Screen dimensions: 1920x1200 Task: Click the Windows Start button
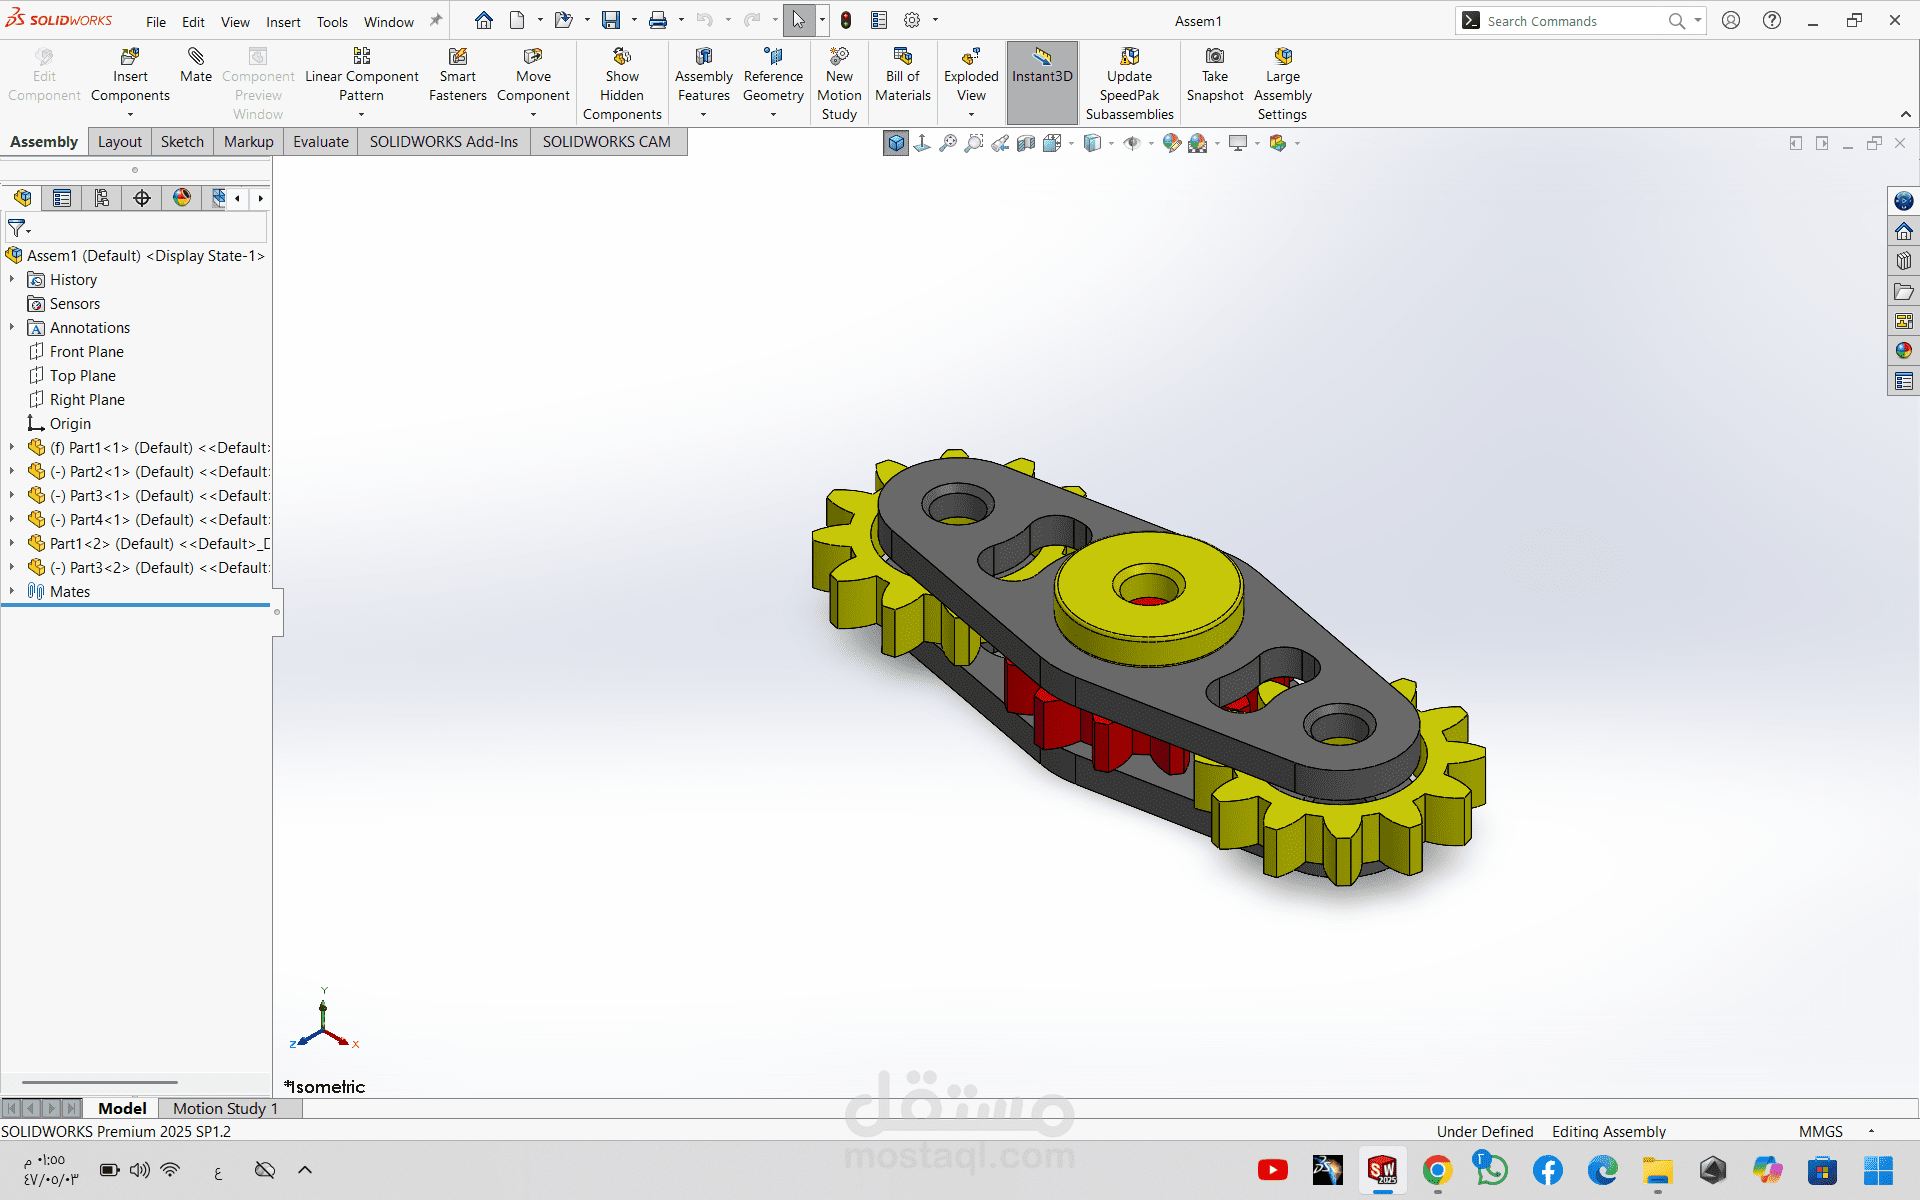pos(1878,1170)
